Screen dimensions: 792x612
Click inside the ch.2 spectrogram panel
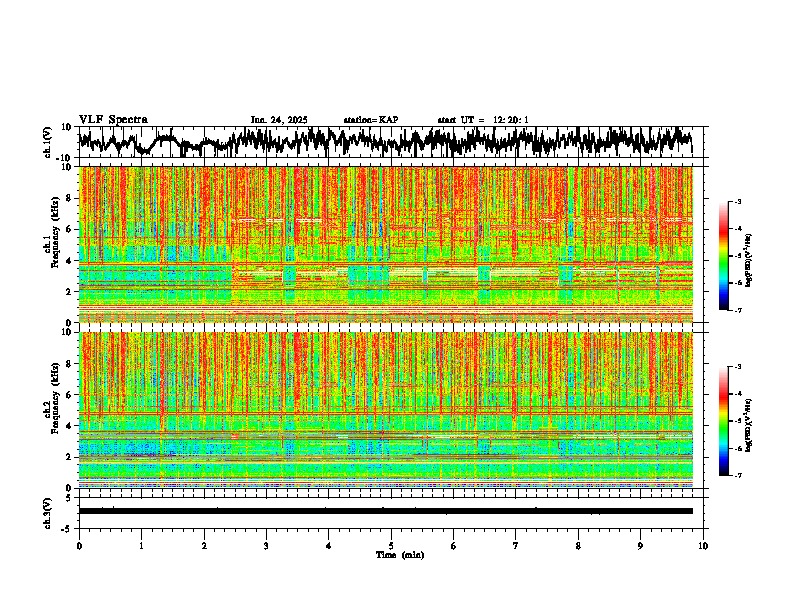pyautogui.click(x=386, y=410)
